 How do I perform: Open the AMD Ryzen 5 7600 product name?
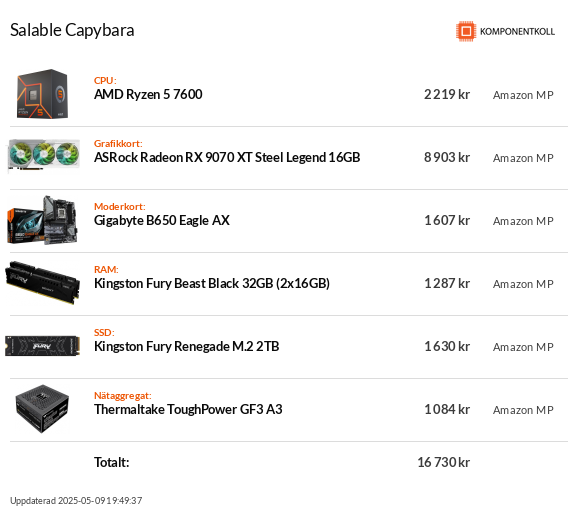(x=148, y=95)
